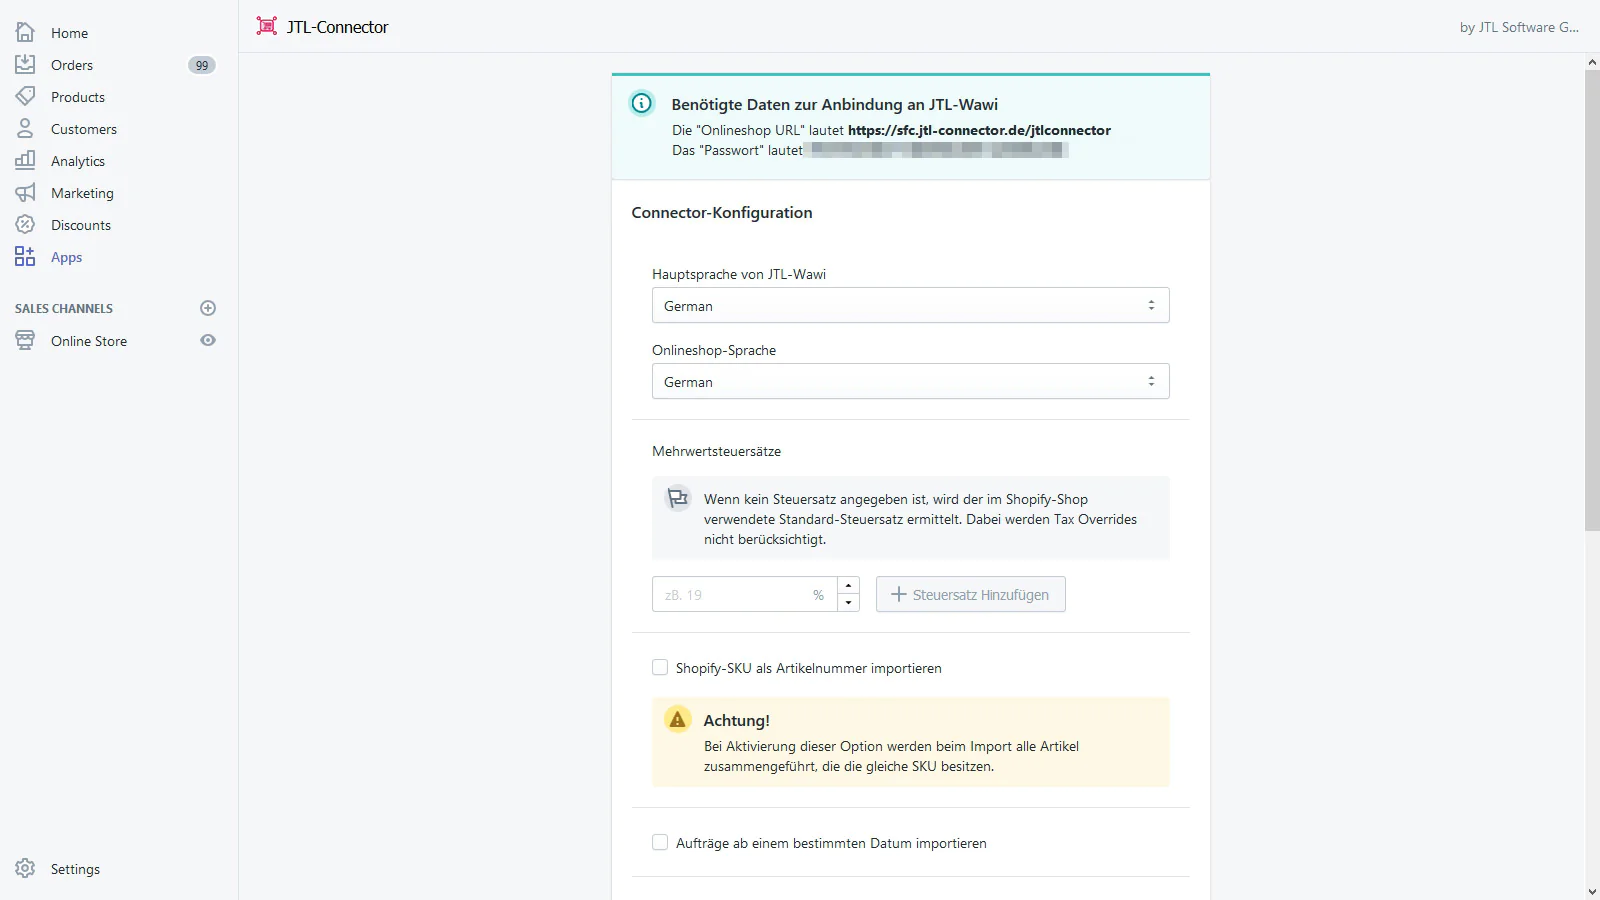Click the Products tag icon
Viewport: 1600px width, 900px height.
pos(25,97)
